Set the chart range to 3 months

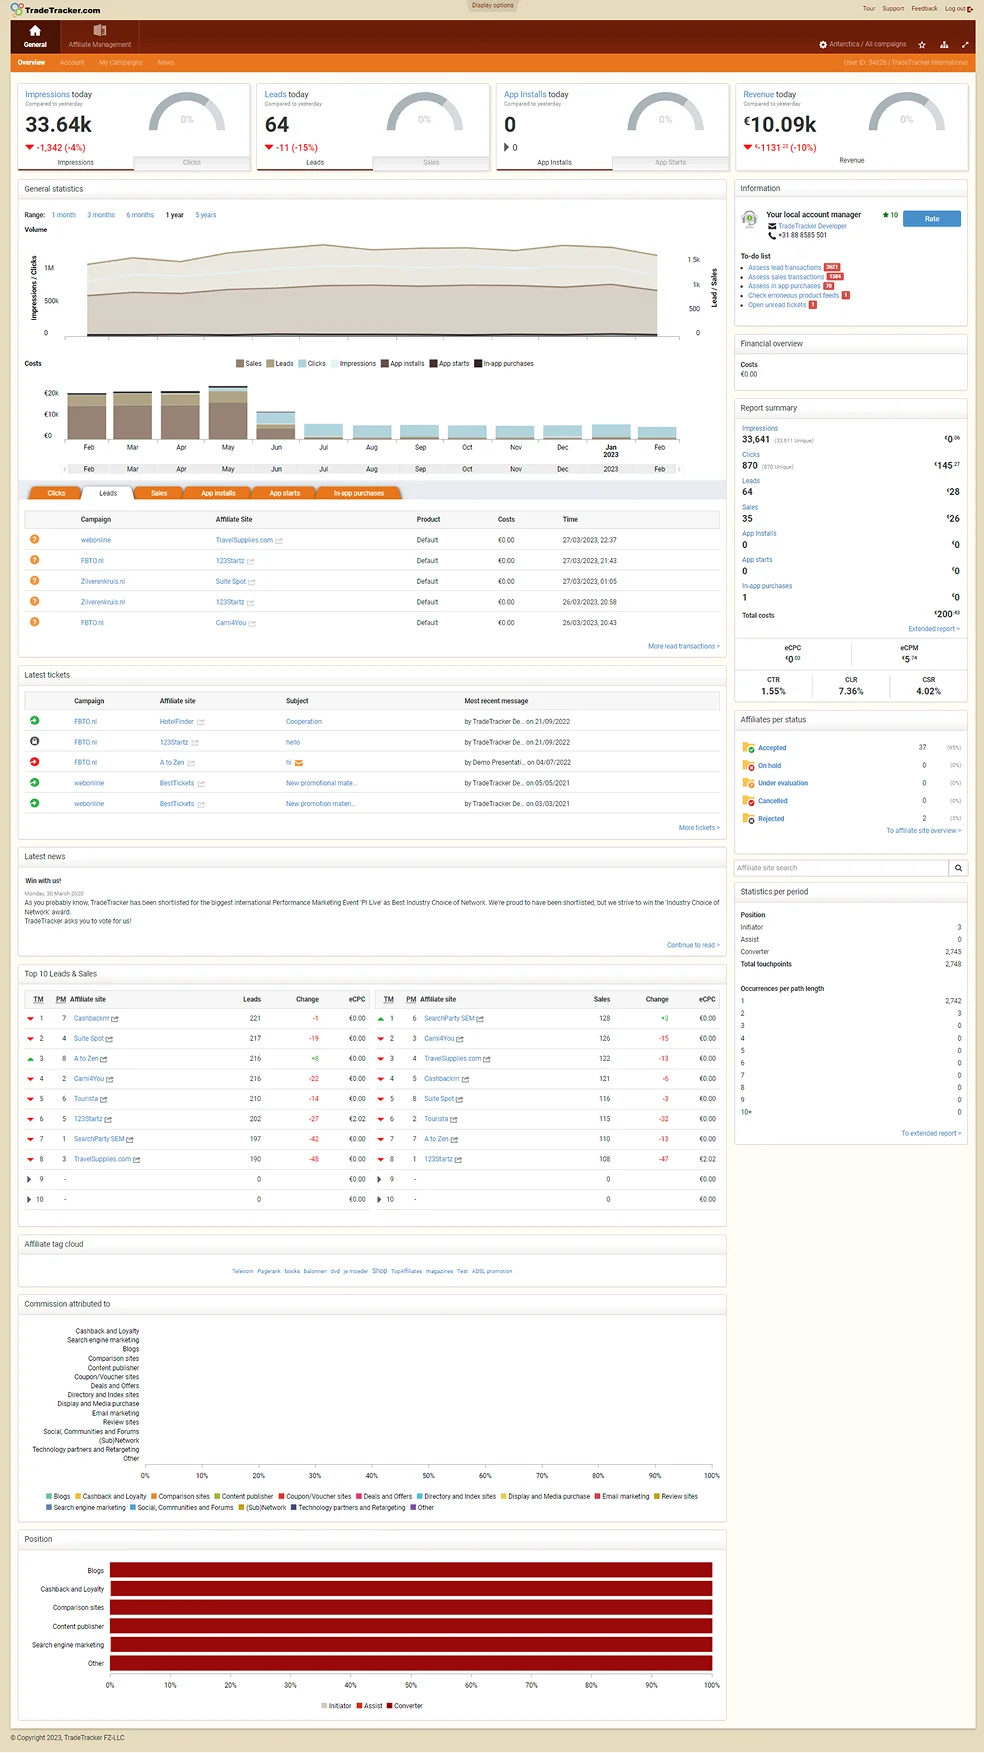click(x=101, y=215)
